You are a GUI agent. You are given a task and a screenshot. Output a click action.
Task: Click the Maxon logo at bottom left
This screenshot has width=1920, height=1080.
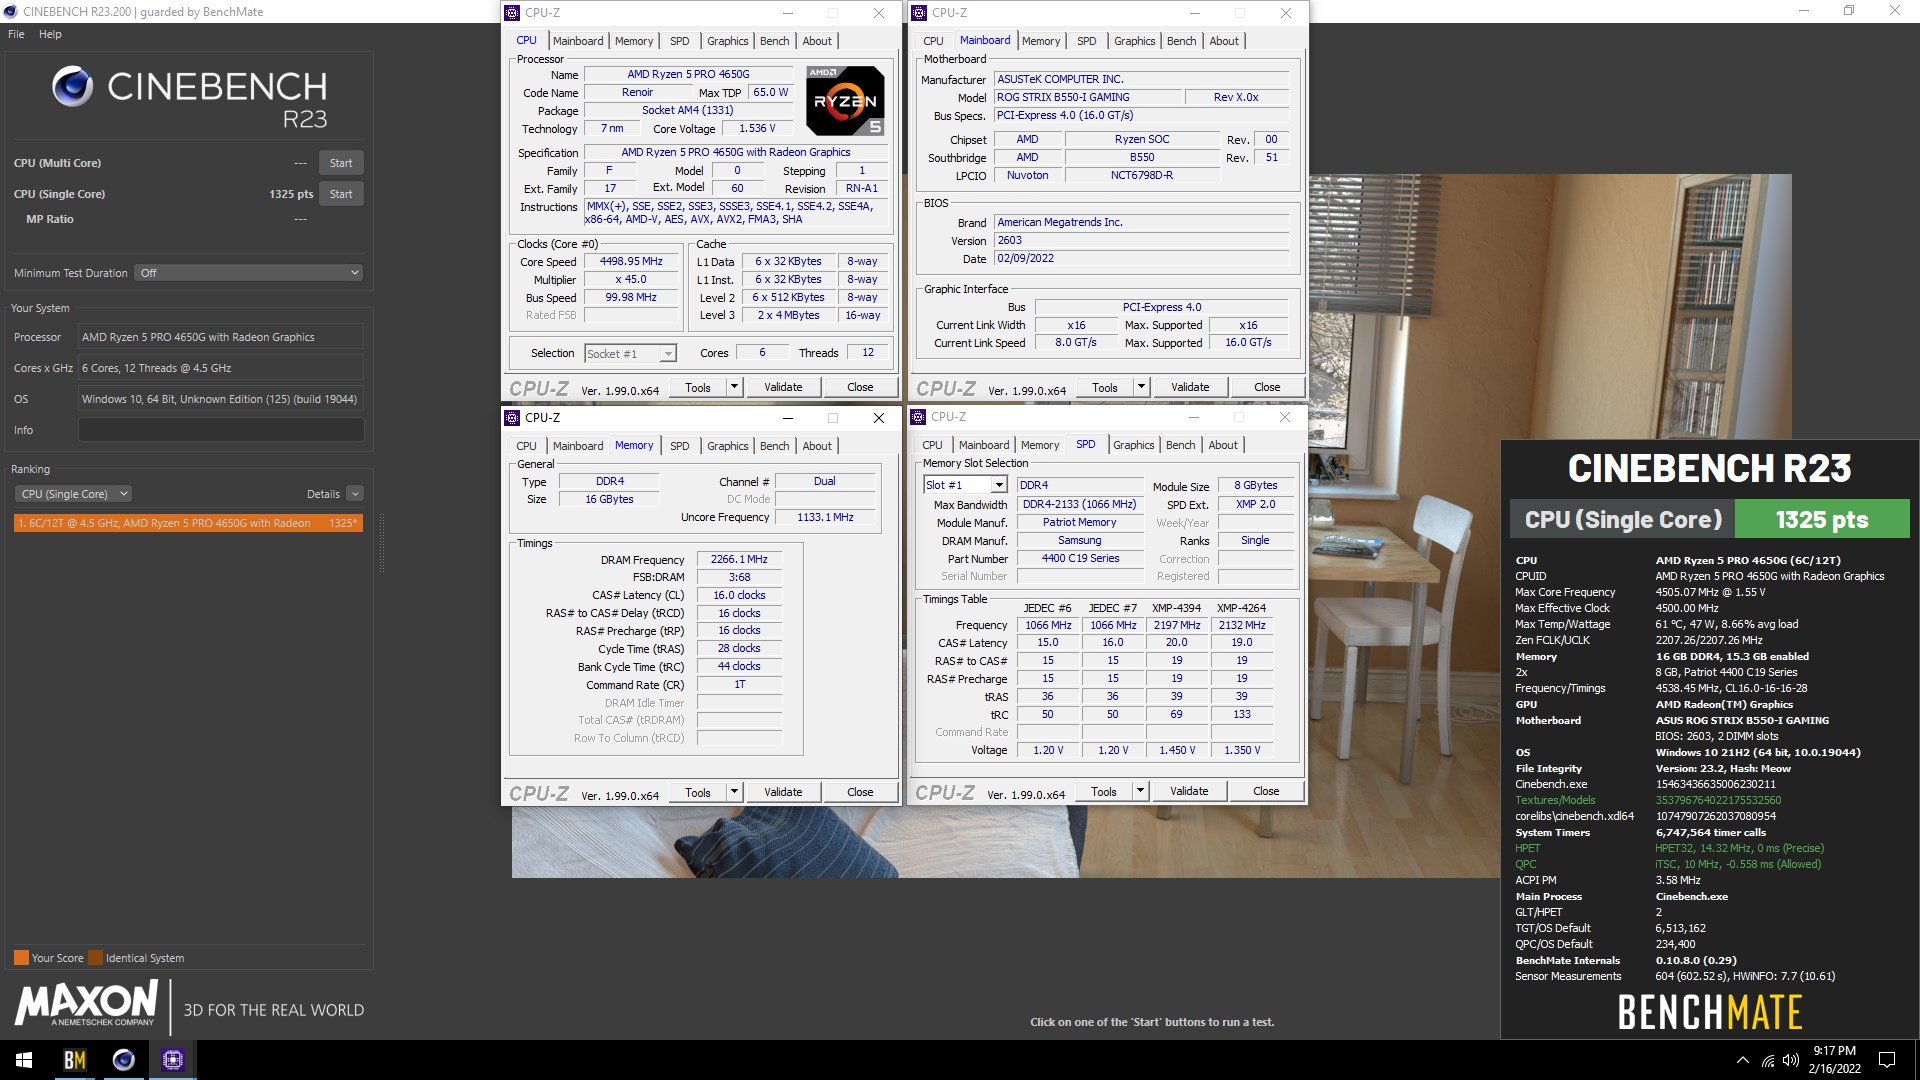click(86, 1003)
